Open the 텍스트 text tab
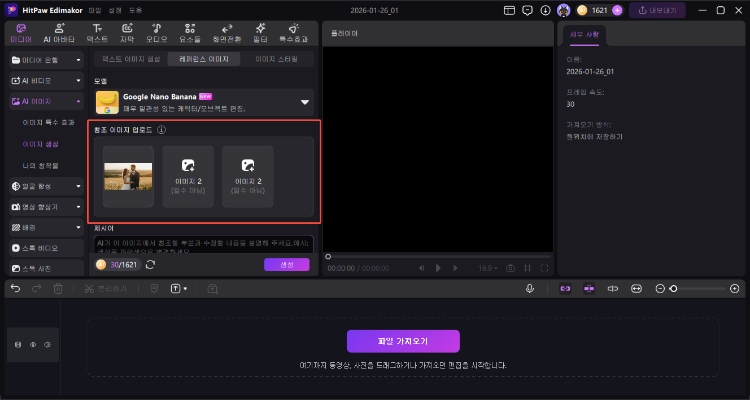750x400 pixels. pos(97,33)
